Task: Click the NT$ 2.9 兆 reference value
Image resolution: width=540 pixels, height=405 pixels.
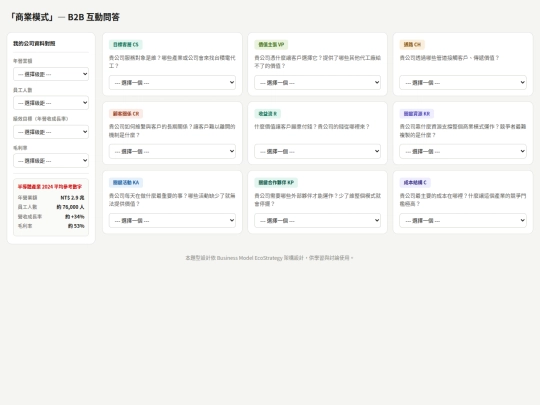Action: pos(72,198)
